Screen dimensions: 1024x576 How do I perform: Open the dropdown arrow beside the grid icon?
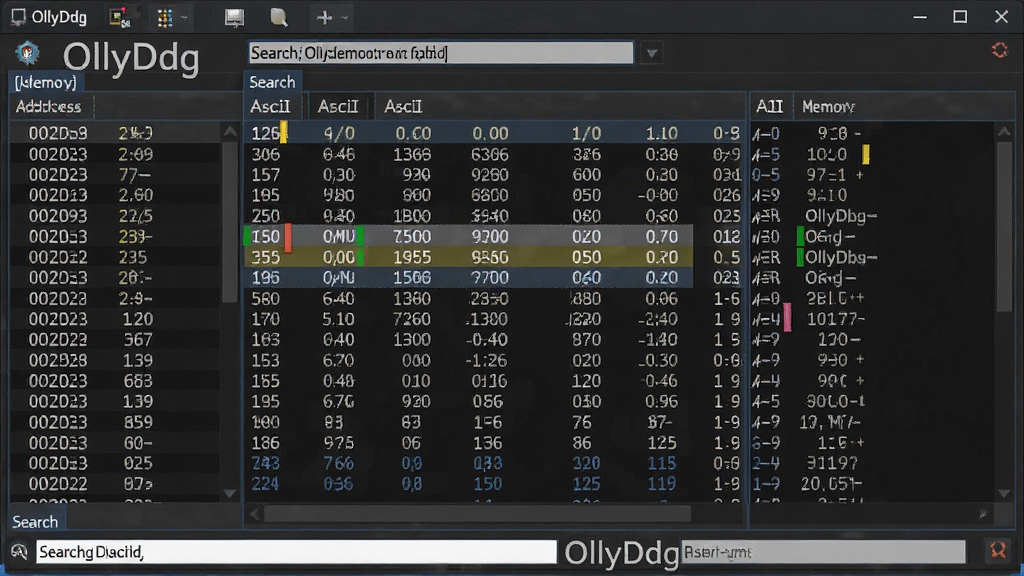click(184, 18)
